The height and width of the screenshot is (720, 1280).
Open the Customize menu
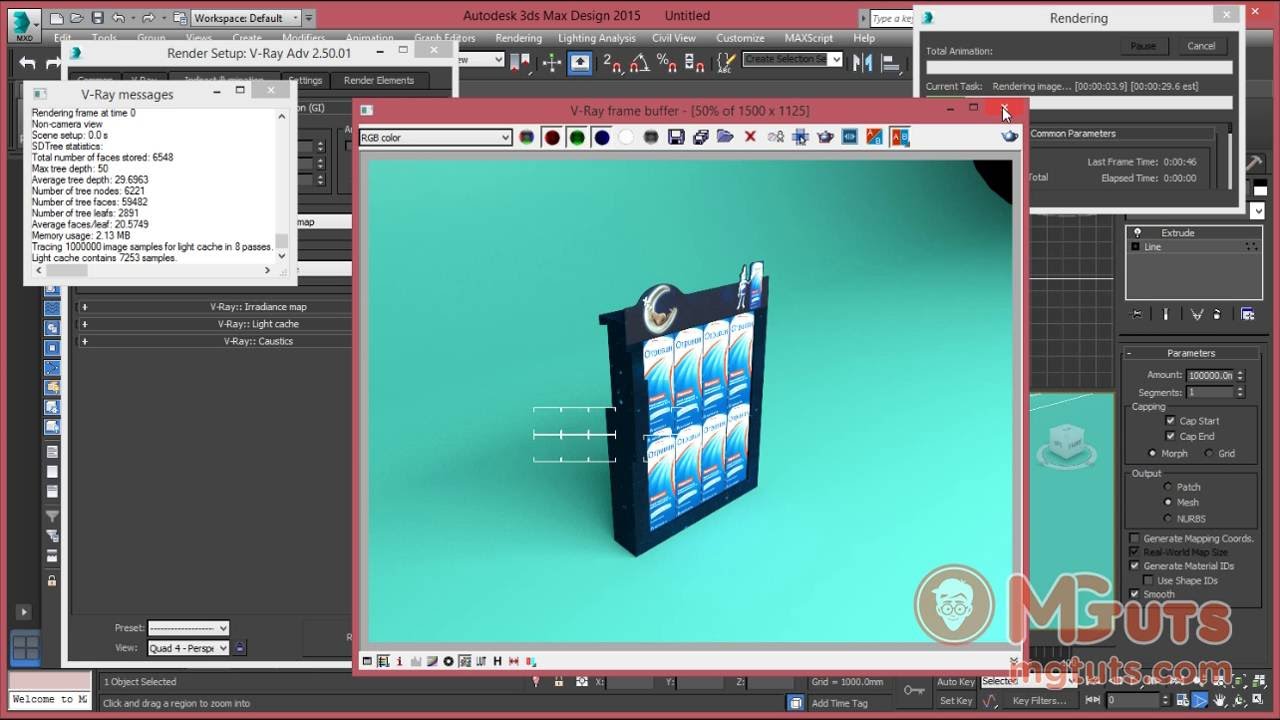(x=740, y=38)
